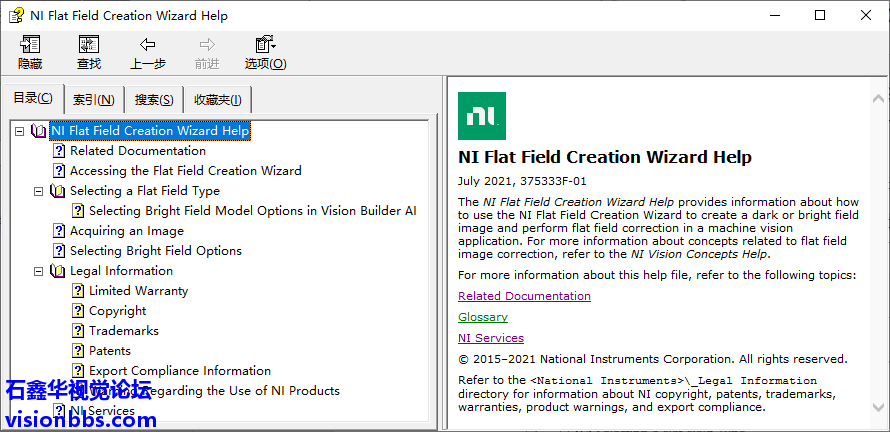
Task: Select Related Documentation in the contents tree
Action: click(x=138, y=151)
